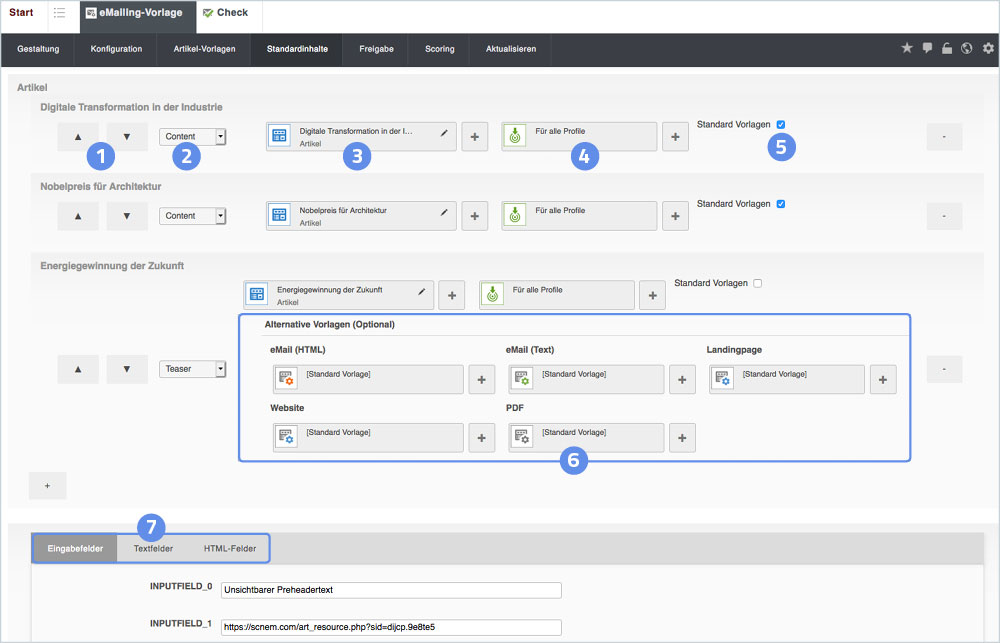Viewport: 1000px width, 643px height.
Task: Click the globe icon in top toolbar
Action: pyautogui.click(x=967, y=48)
